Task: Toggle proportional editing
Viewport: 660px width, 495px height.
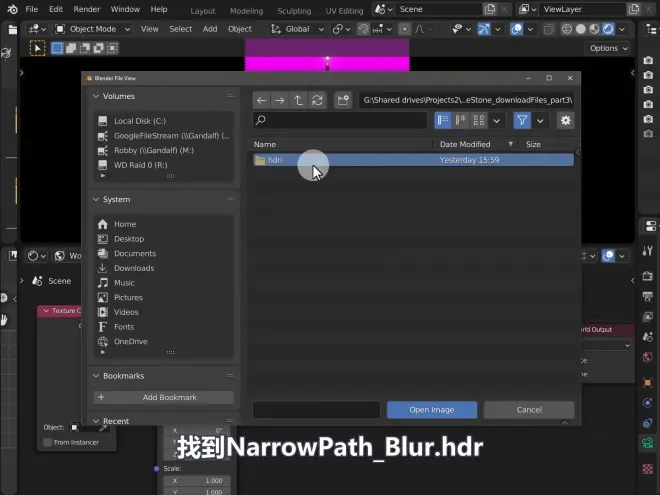Action: click(405, 29)
